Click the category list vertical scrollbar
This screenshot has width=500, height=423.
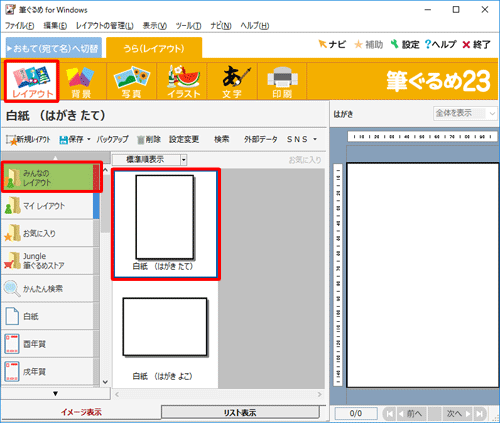[x=105, y=275]
